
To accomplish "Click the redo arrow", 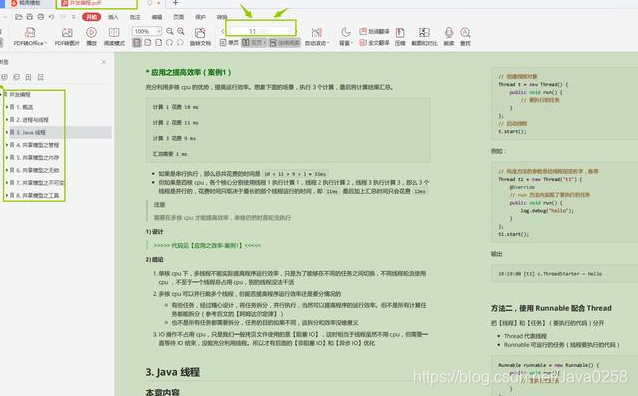I will pos(62,17).
